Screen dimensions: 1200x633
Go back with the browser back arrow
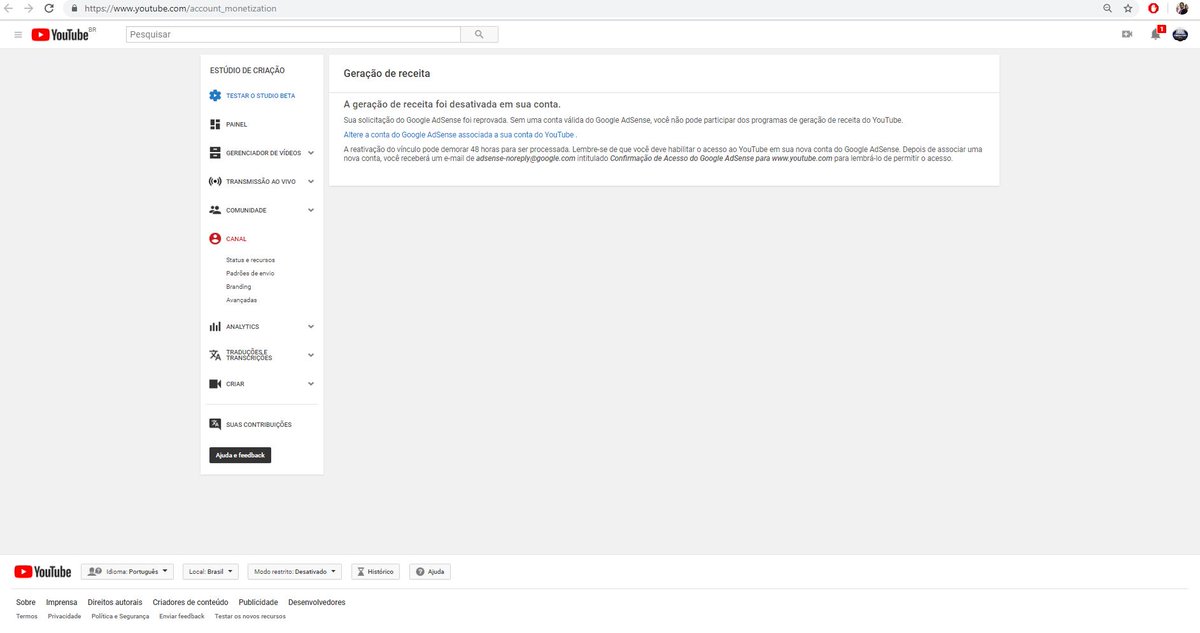[x=9, y=8]
